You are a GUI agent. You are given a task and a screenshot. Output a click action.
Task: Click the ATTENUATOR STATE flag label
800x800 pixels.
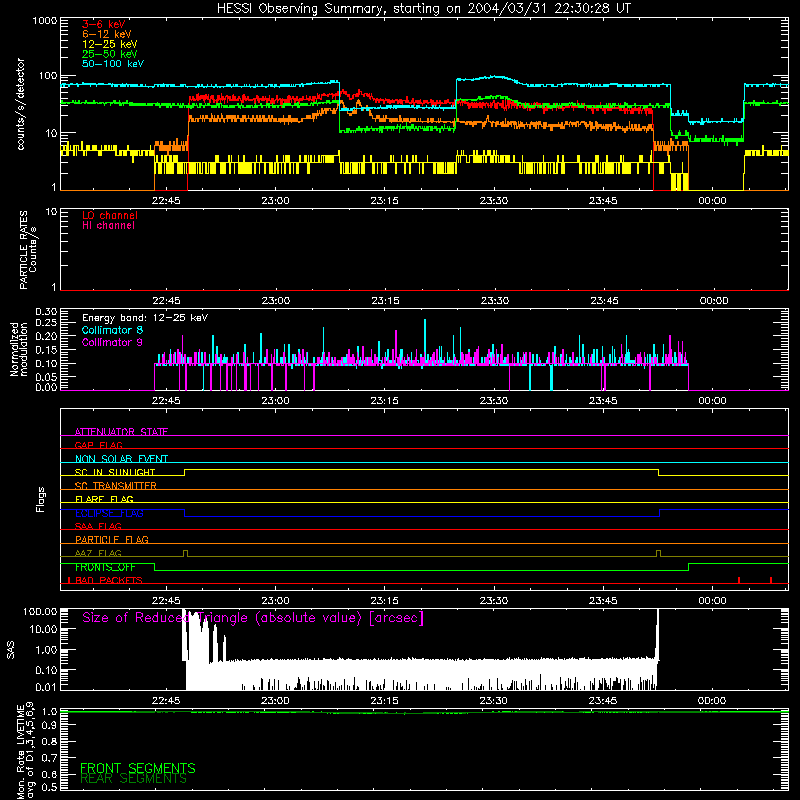[x=121, y=432]
